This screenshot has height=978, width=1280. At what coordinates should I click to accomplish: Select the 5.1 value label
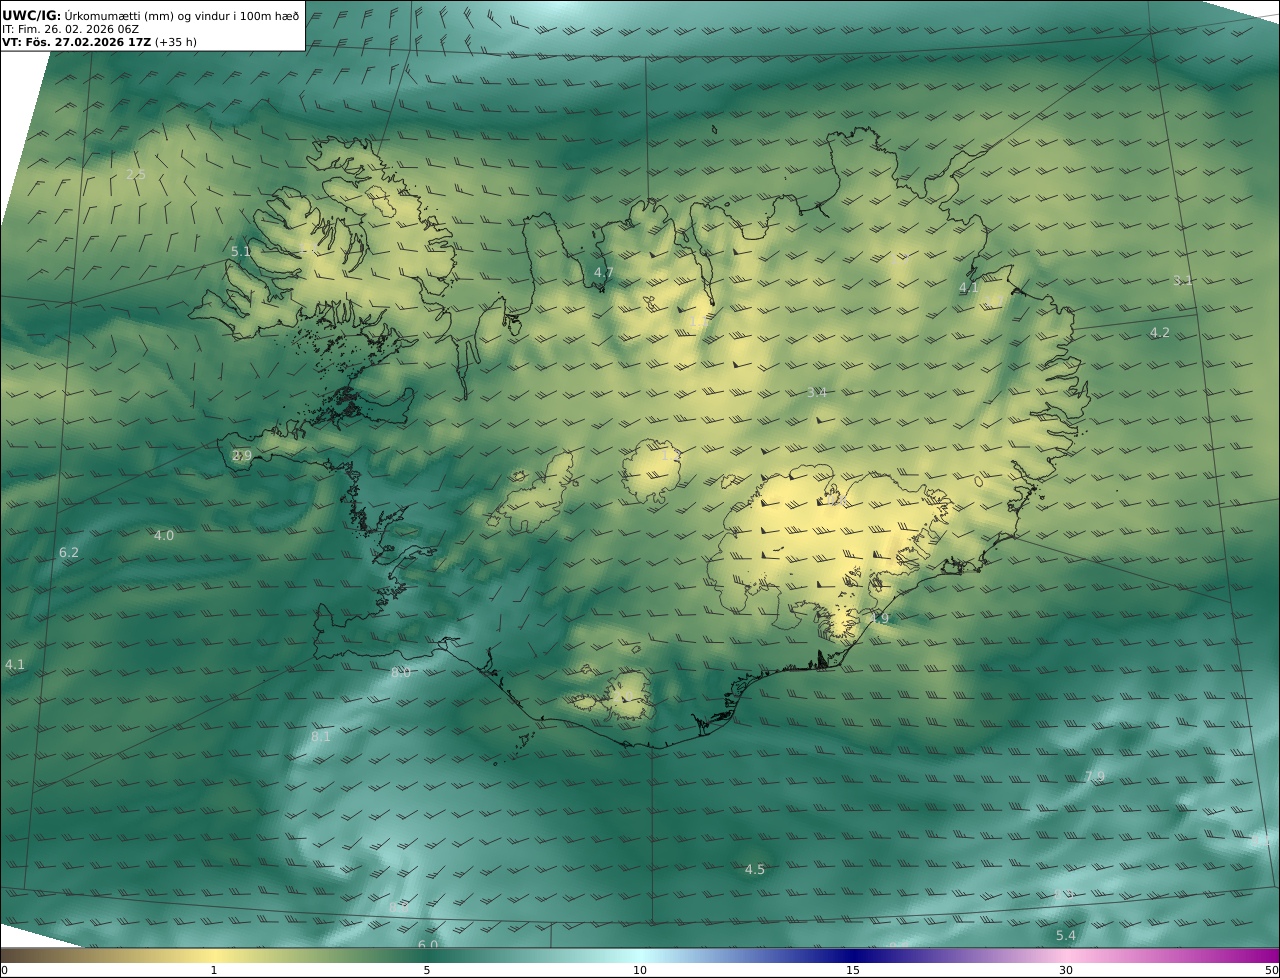(x=241, y=252)
